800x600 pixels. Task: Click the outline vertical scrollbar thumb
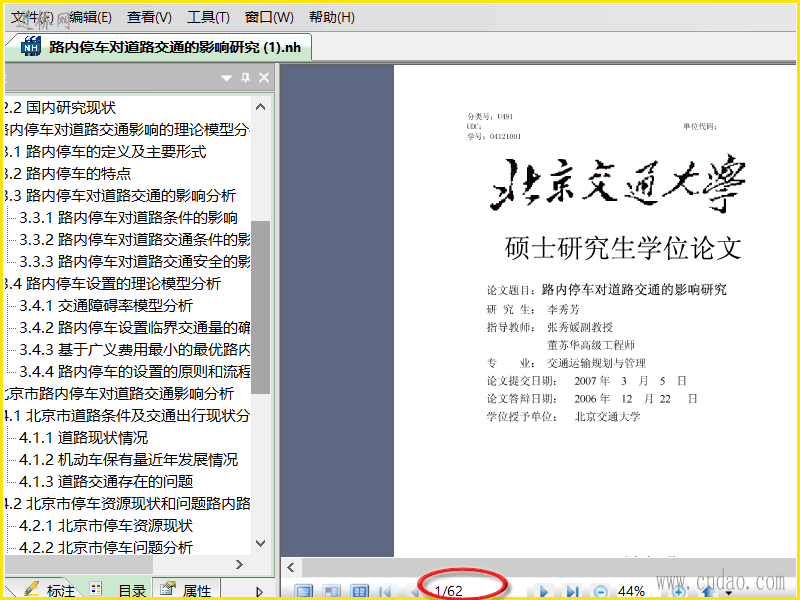pyautogui.click(x=260, y=307)
